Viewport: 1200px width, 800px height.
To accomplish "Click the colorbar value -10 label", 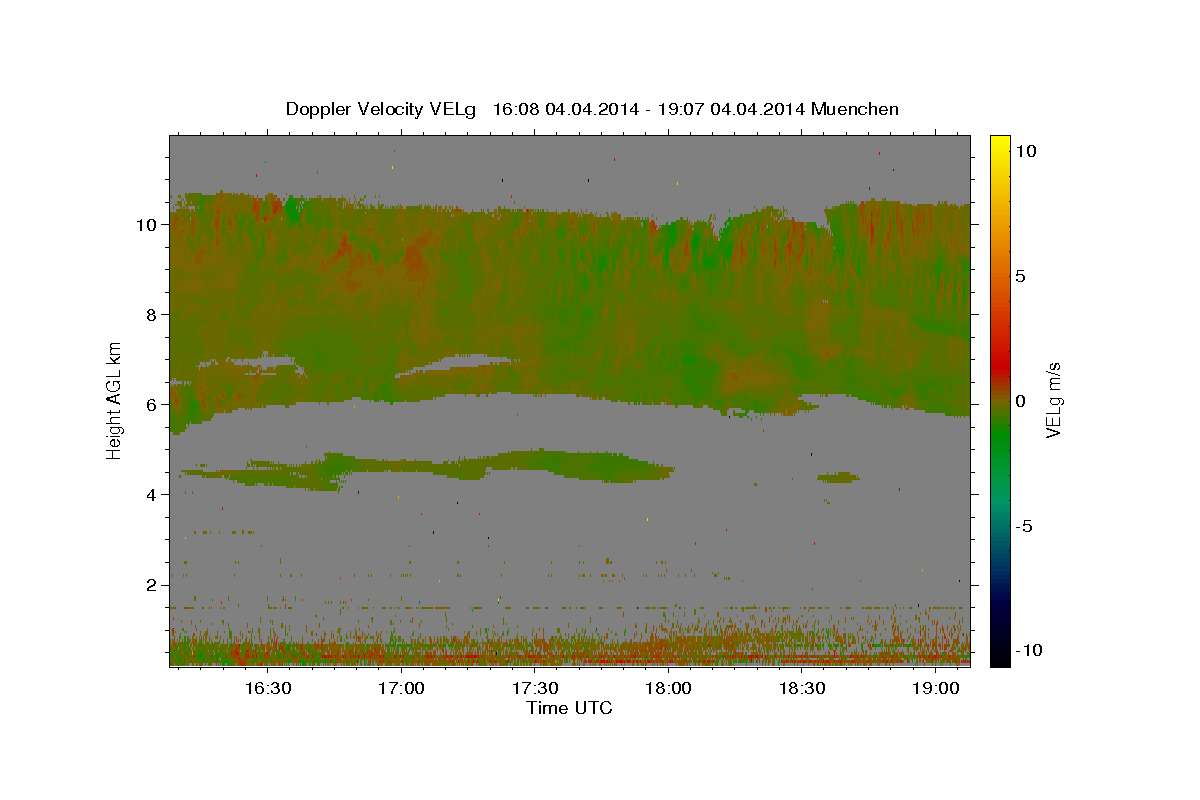I will coord(1029,650).
